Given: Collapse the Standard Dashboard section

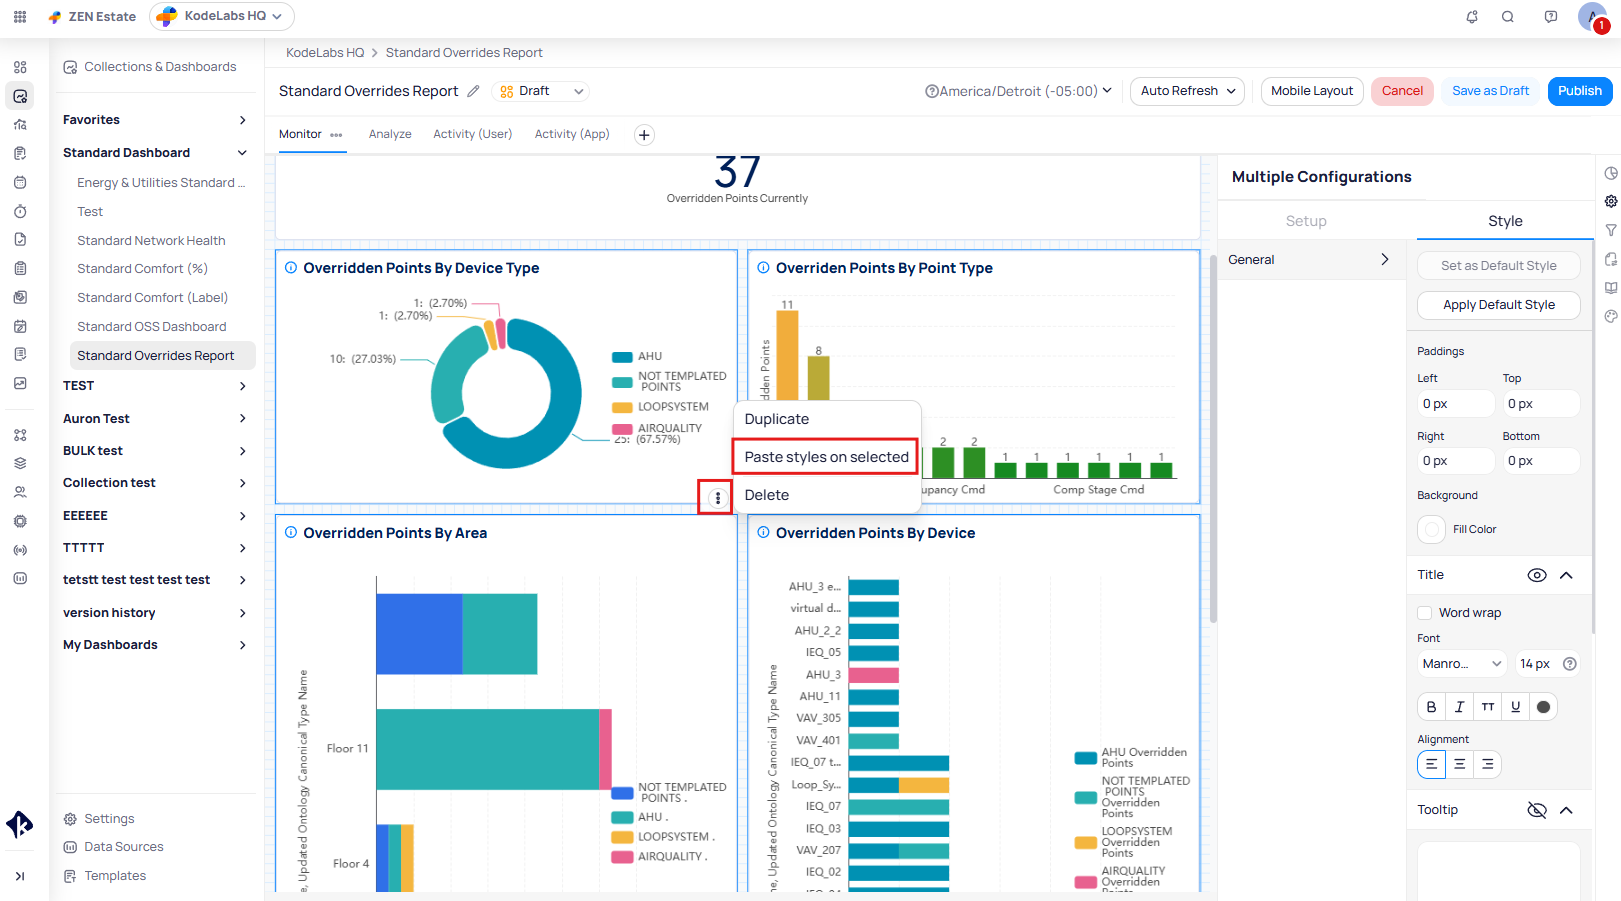Looking at the screenshot, I should (242, 153).
